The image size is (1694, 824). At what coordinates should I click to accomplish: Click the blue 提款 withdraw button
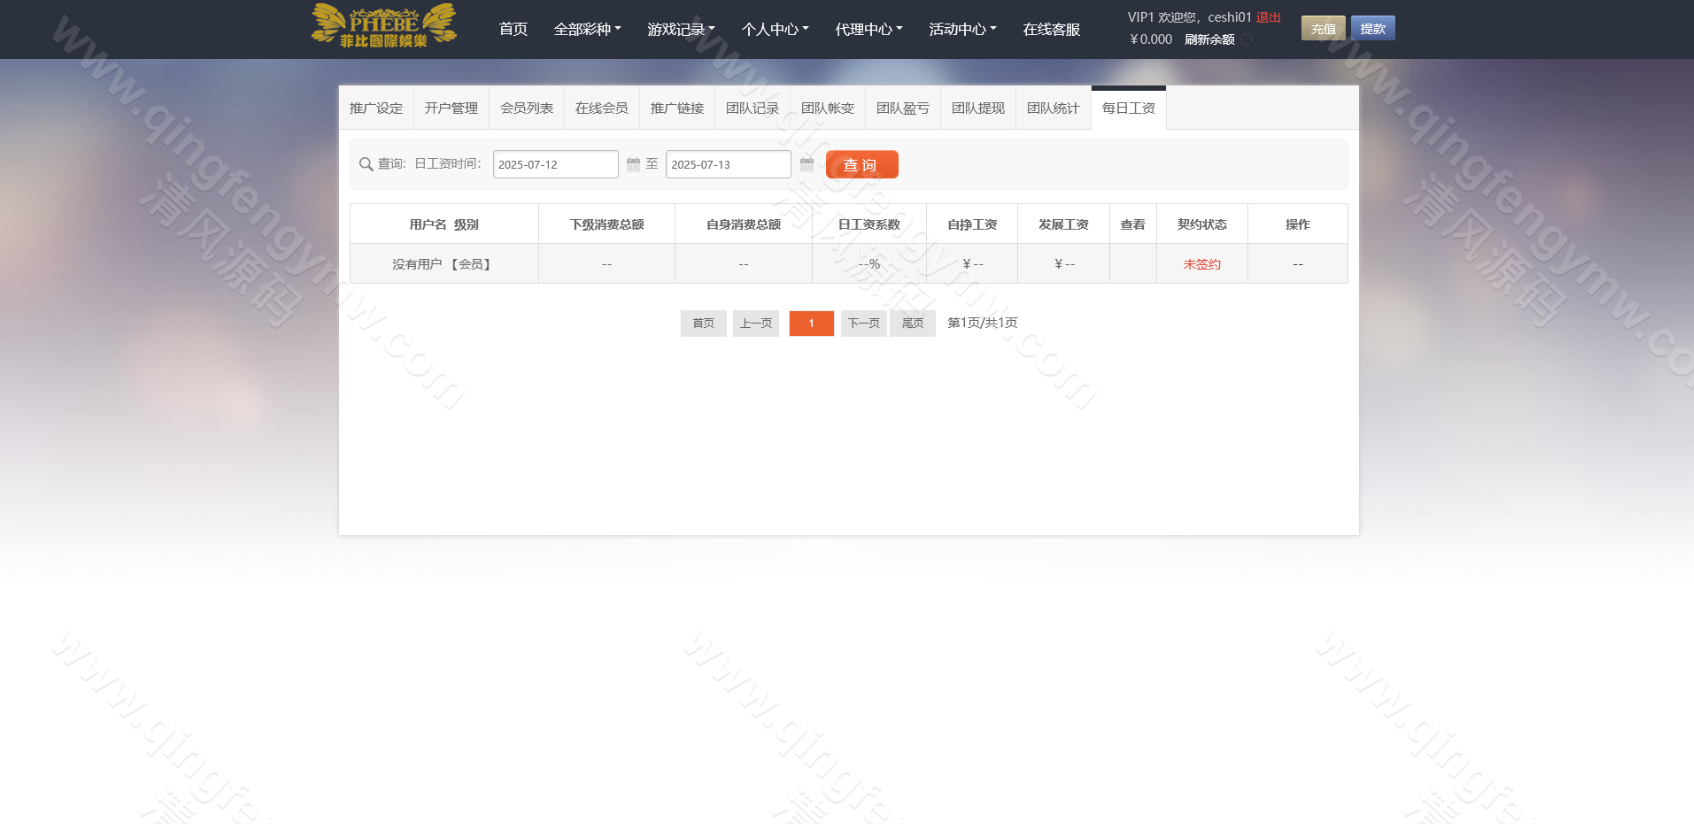point(1372,29)
